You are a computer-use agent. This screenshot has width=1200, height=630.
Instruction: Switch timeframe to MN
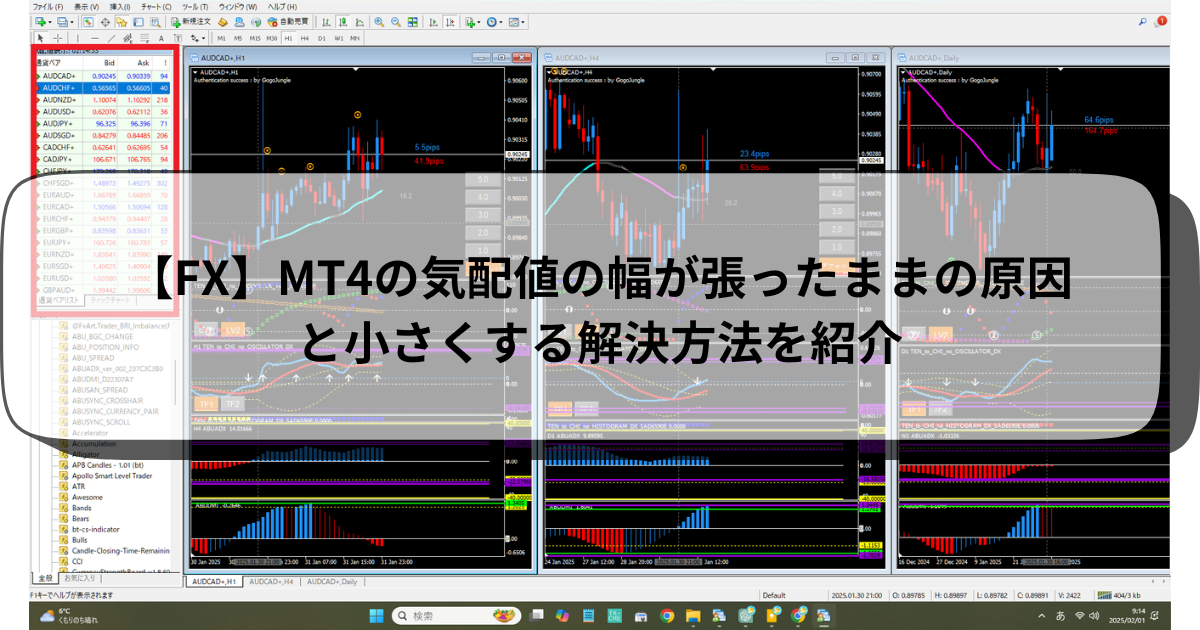point(355,38)
